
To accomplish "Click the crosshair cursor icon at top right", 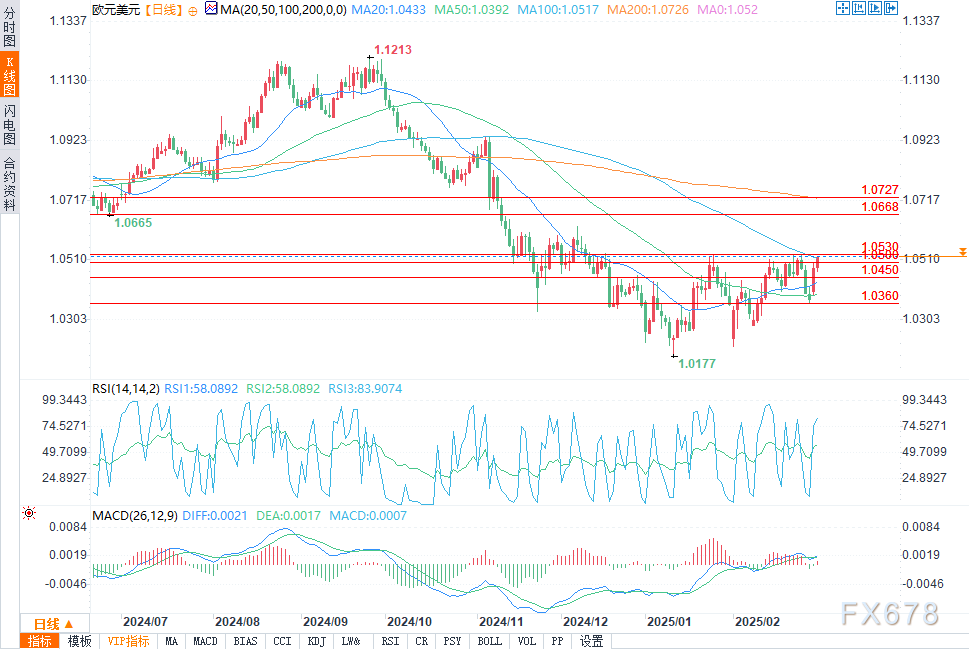I will click(x=843, y=8).
